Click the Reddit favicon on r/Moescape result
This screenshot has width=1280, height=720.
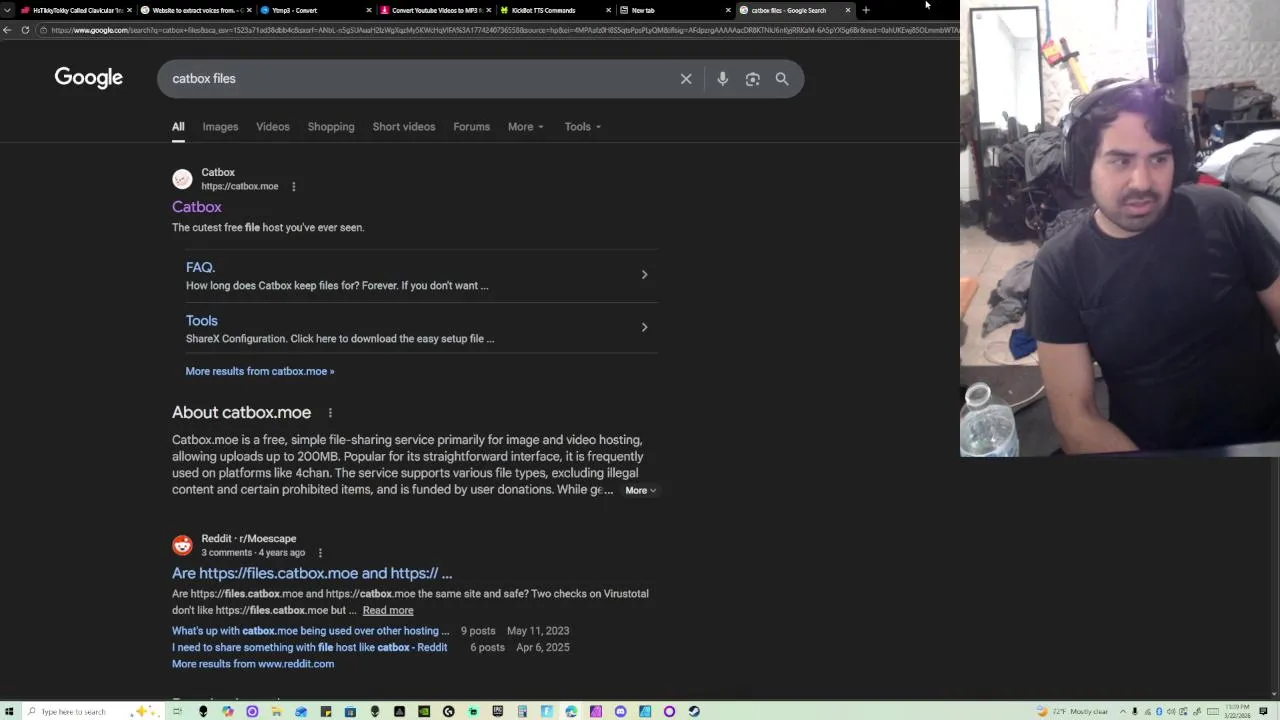(182, 545)
